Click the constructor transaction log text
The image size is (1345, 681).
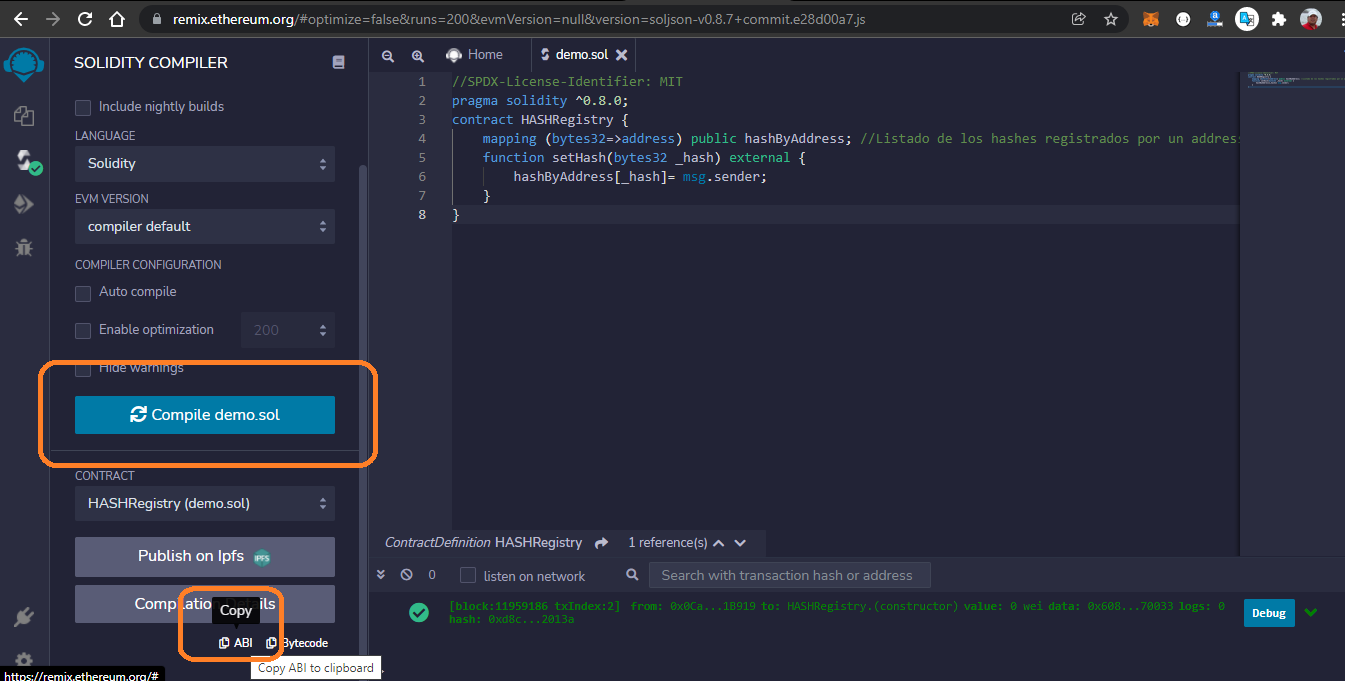837,612
